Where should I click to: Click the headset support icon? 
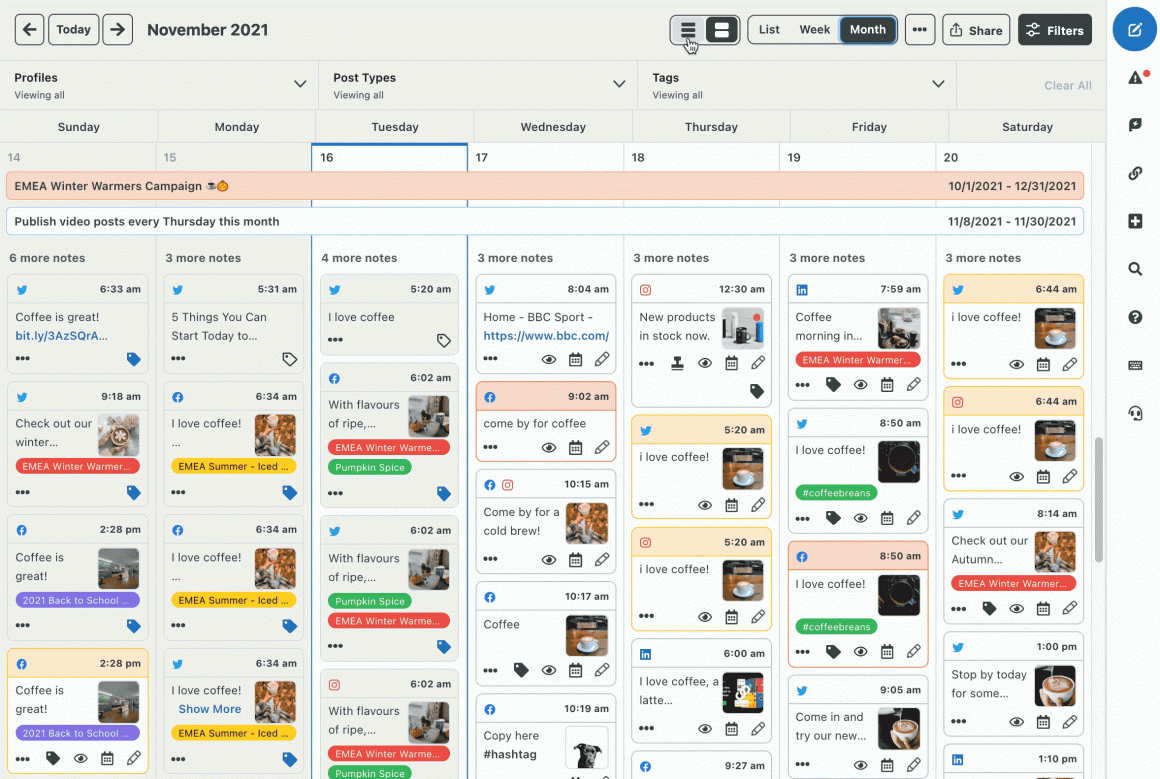coord(1135,413)
